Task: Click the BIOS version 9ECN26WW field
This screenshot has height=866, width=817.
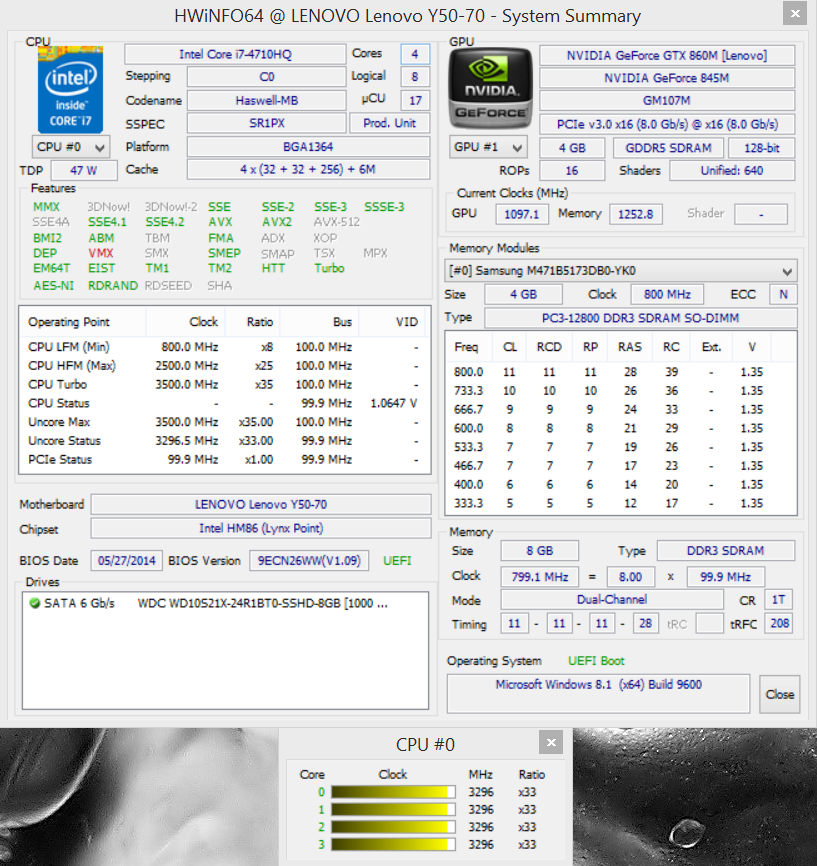Action: pyautogui.click(x=309, y=561)
